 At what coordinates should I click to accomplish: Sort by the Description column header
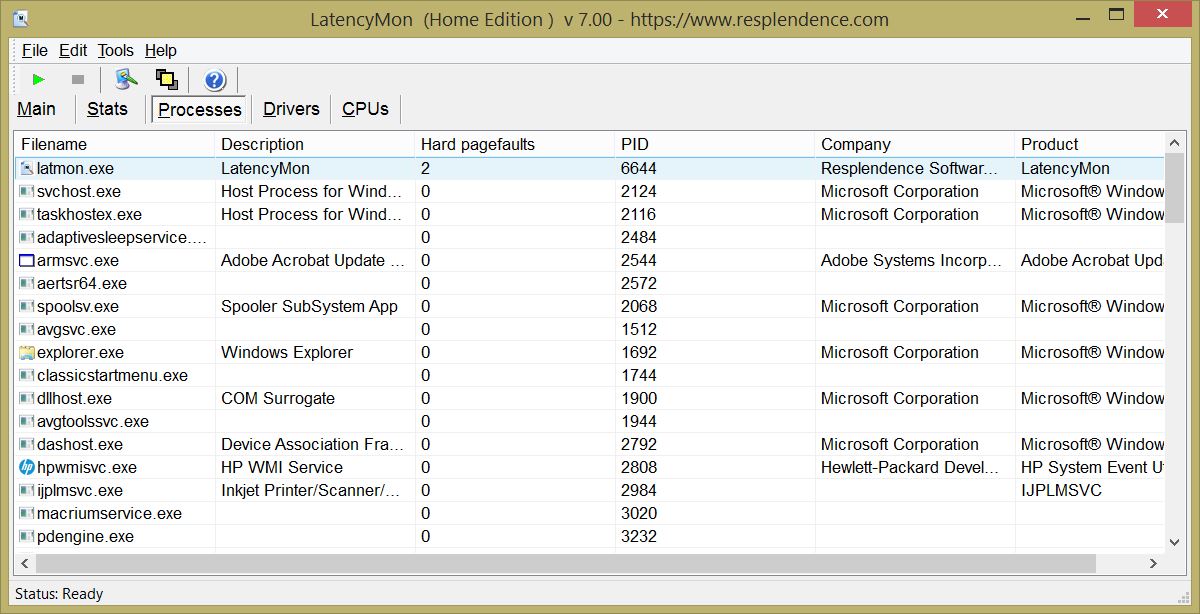(x=315, y=144)
